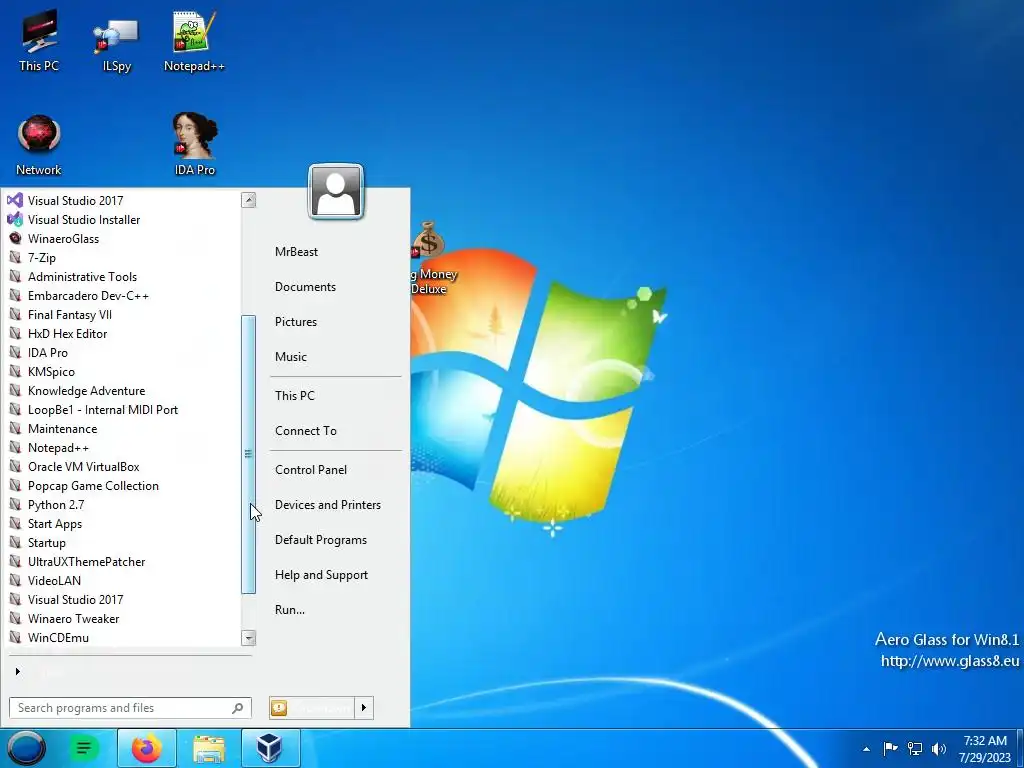Image resolution: width=1024 pixels, height=768 pixels.
Task: Open Devices and Printers
Action: tap(328, 504)
